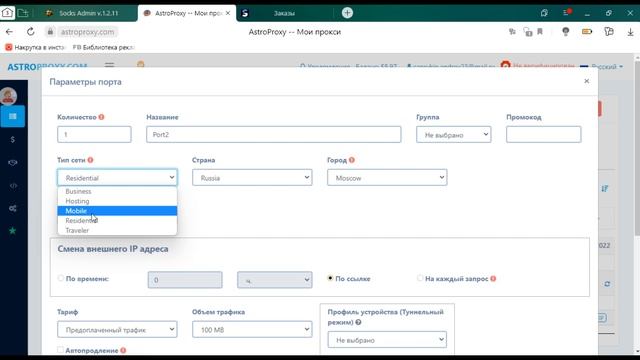640x360 pixels.
Task: Click the Промокод input field
Action: coord(544,134)
